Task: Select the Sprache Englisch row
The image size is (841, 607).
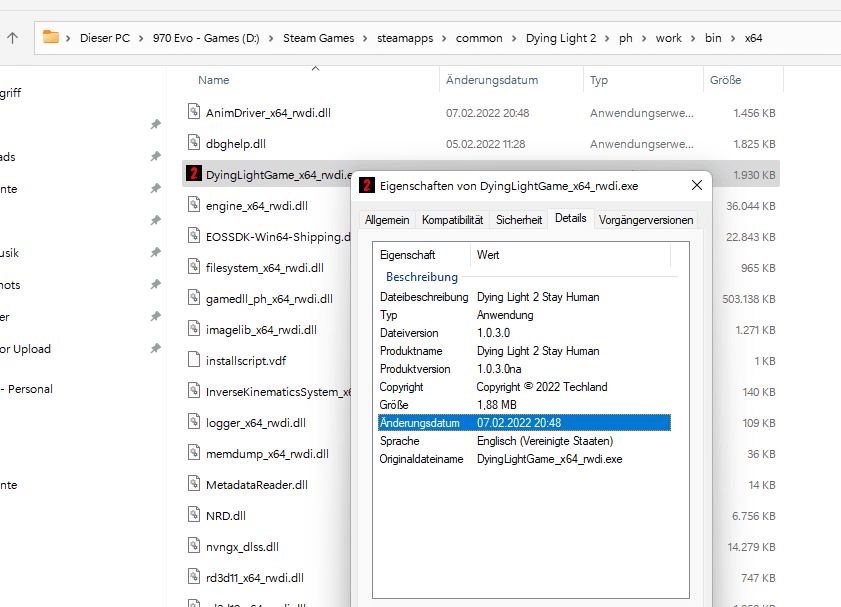Action: coord(524,441)
